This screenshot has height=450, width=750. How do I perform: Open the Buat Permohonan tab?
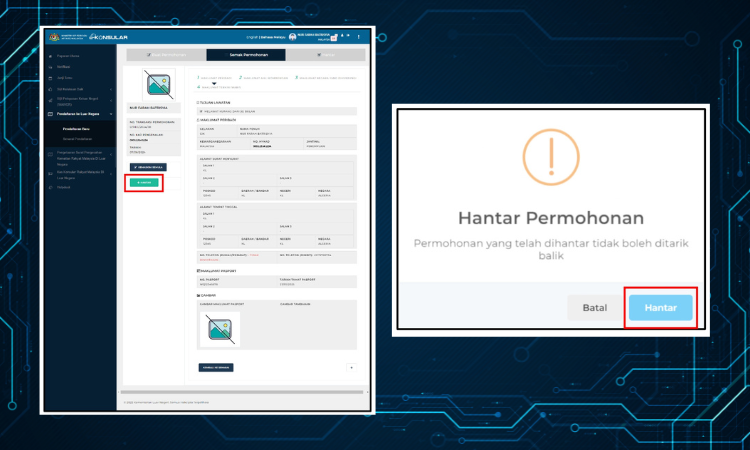pos(166,55)
